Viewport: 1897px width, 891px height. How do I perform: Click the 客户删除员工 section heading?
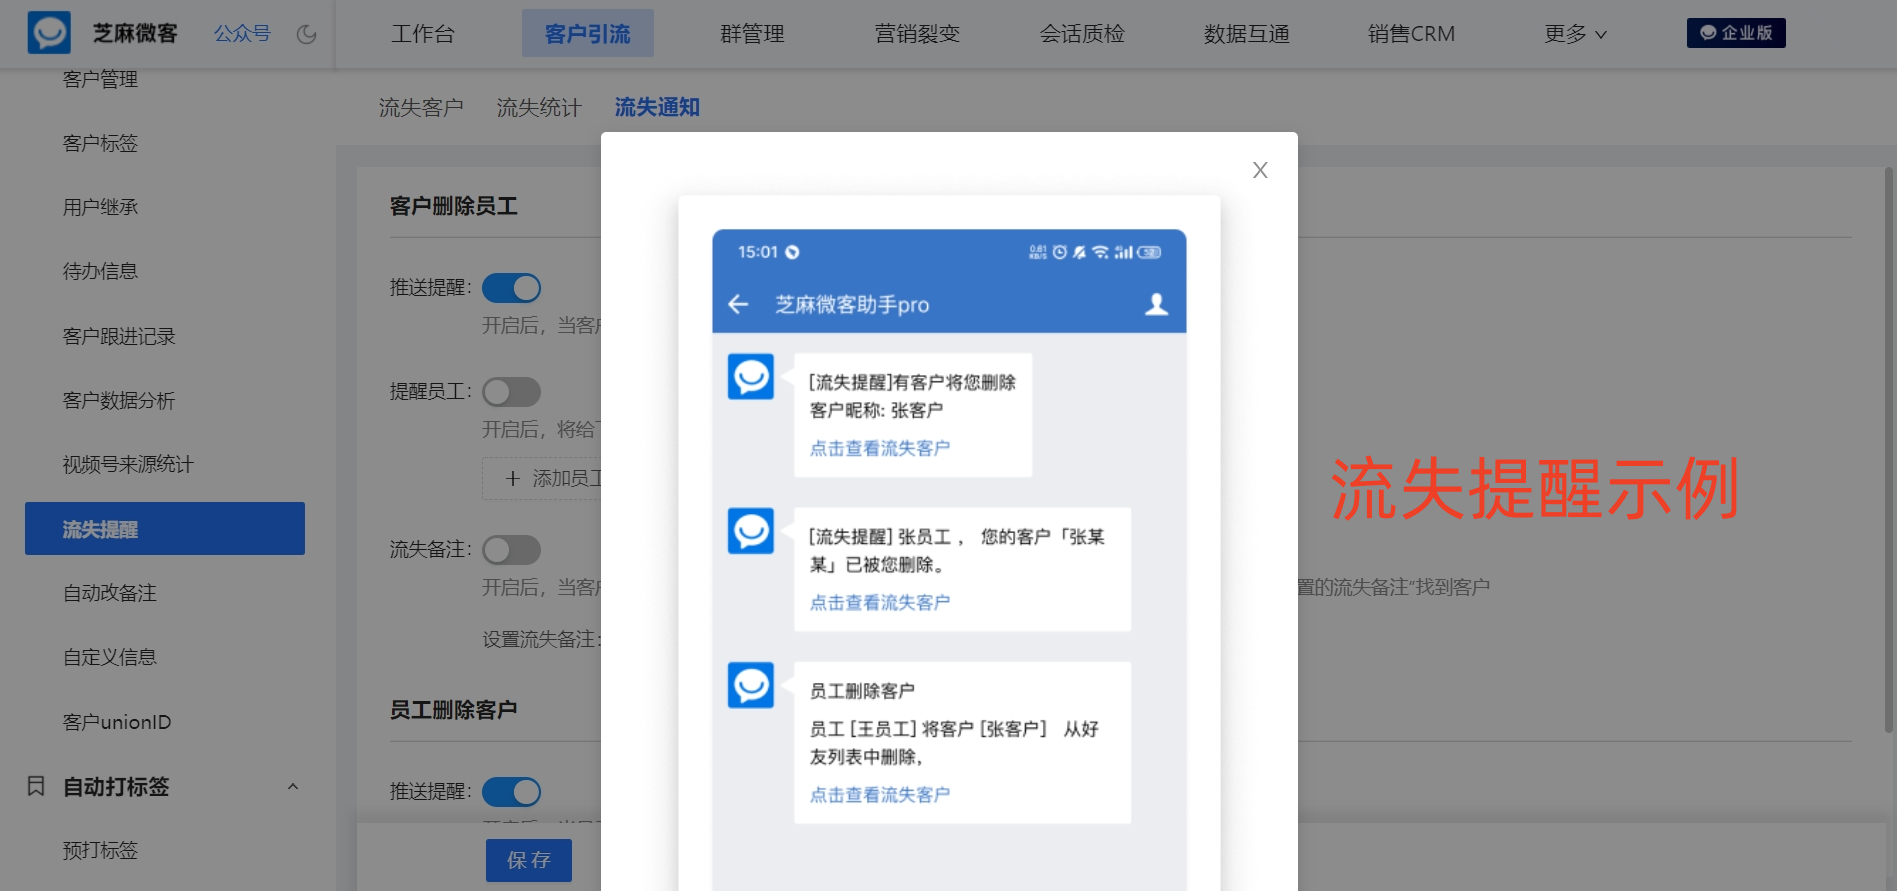[453, 206]
